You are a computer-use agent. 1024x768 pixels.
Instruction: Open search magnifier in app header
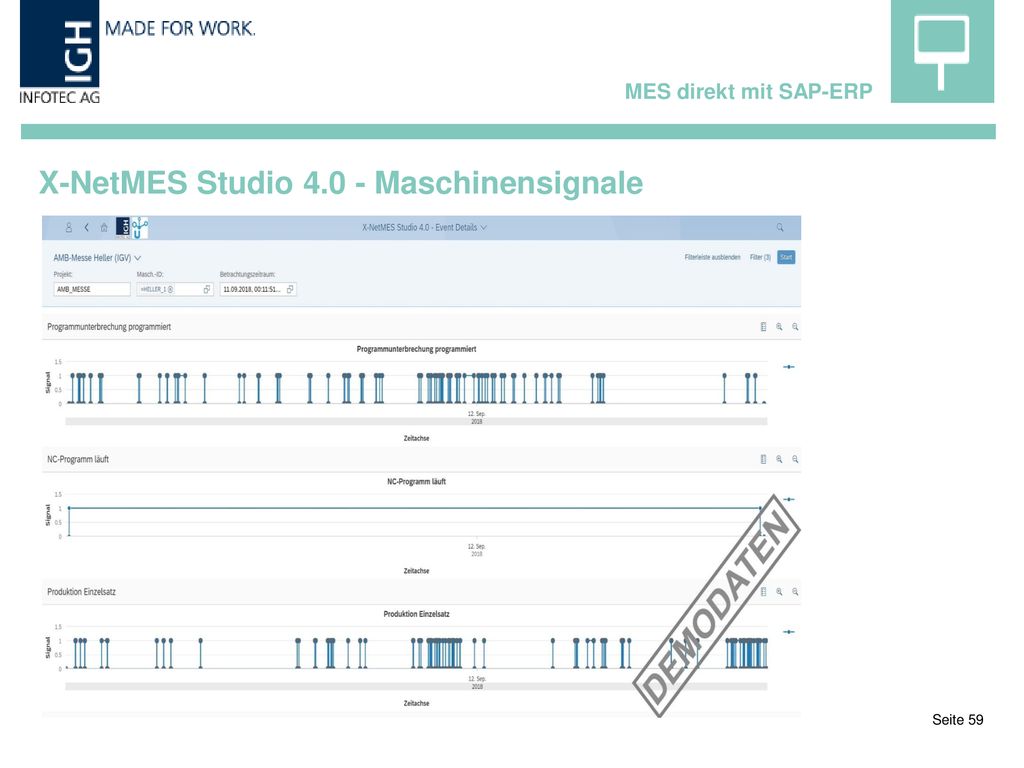pos(780,227)
